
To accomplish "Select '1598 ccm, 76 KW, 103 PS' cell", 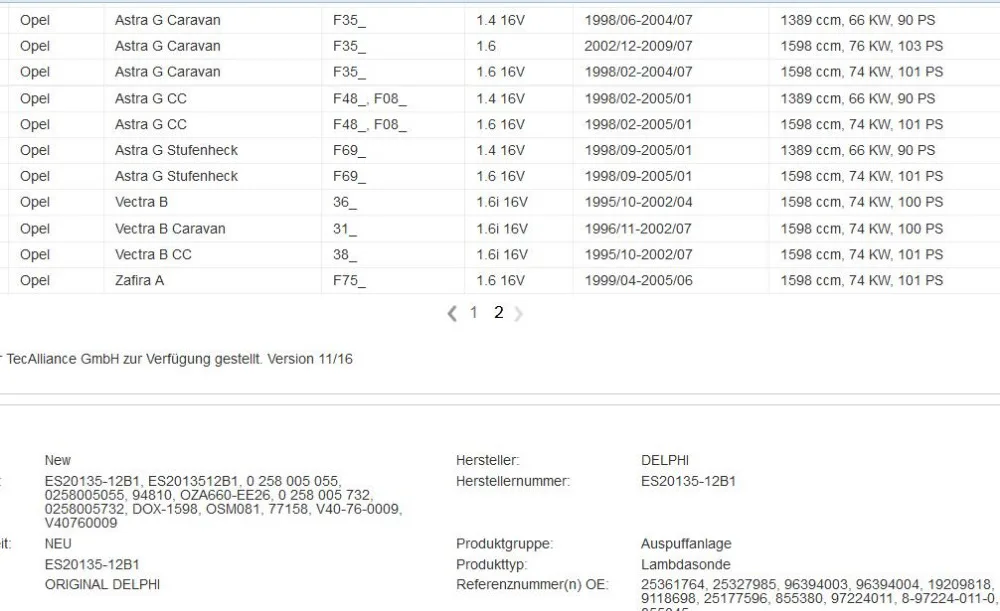I will point(862,47).
